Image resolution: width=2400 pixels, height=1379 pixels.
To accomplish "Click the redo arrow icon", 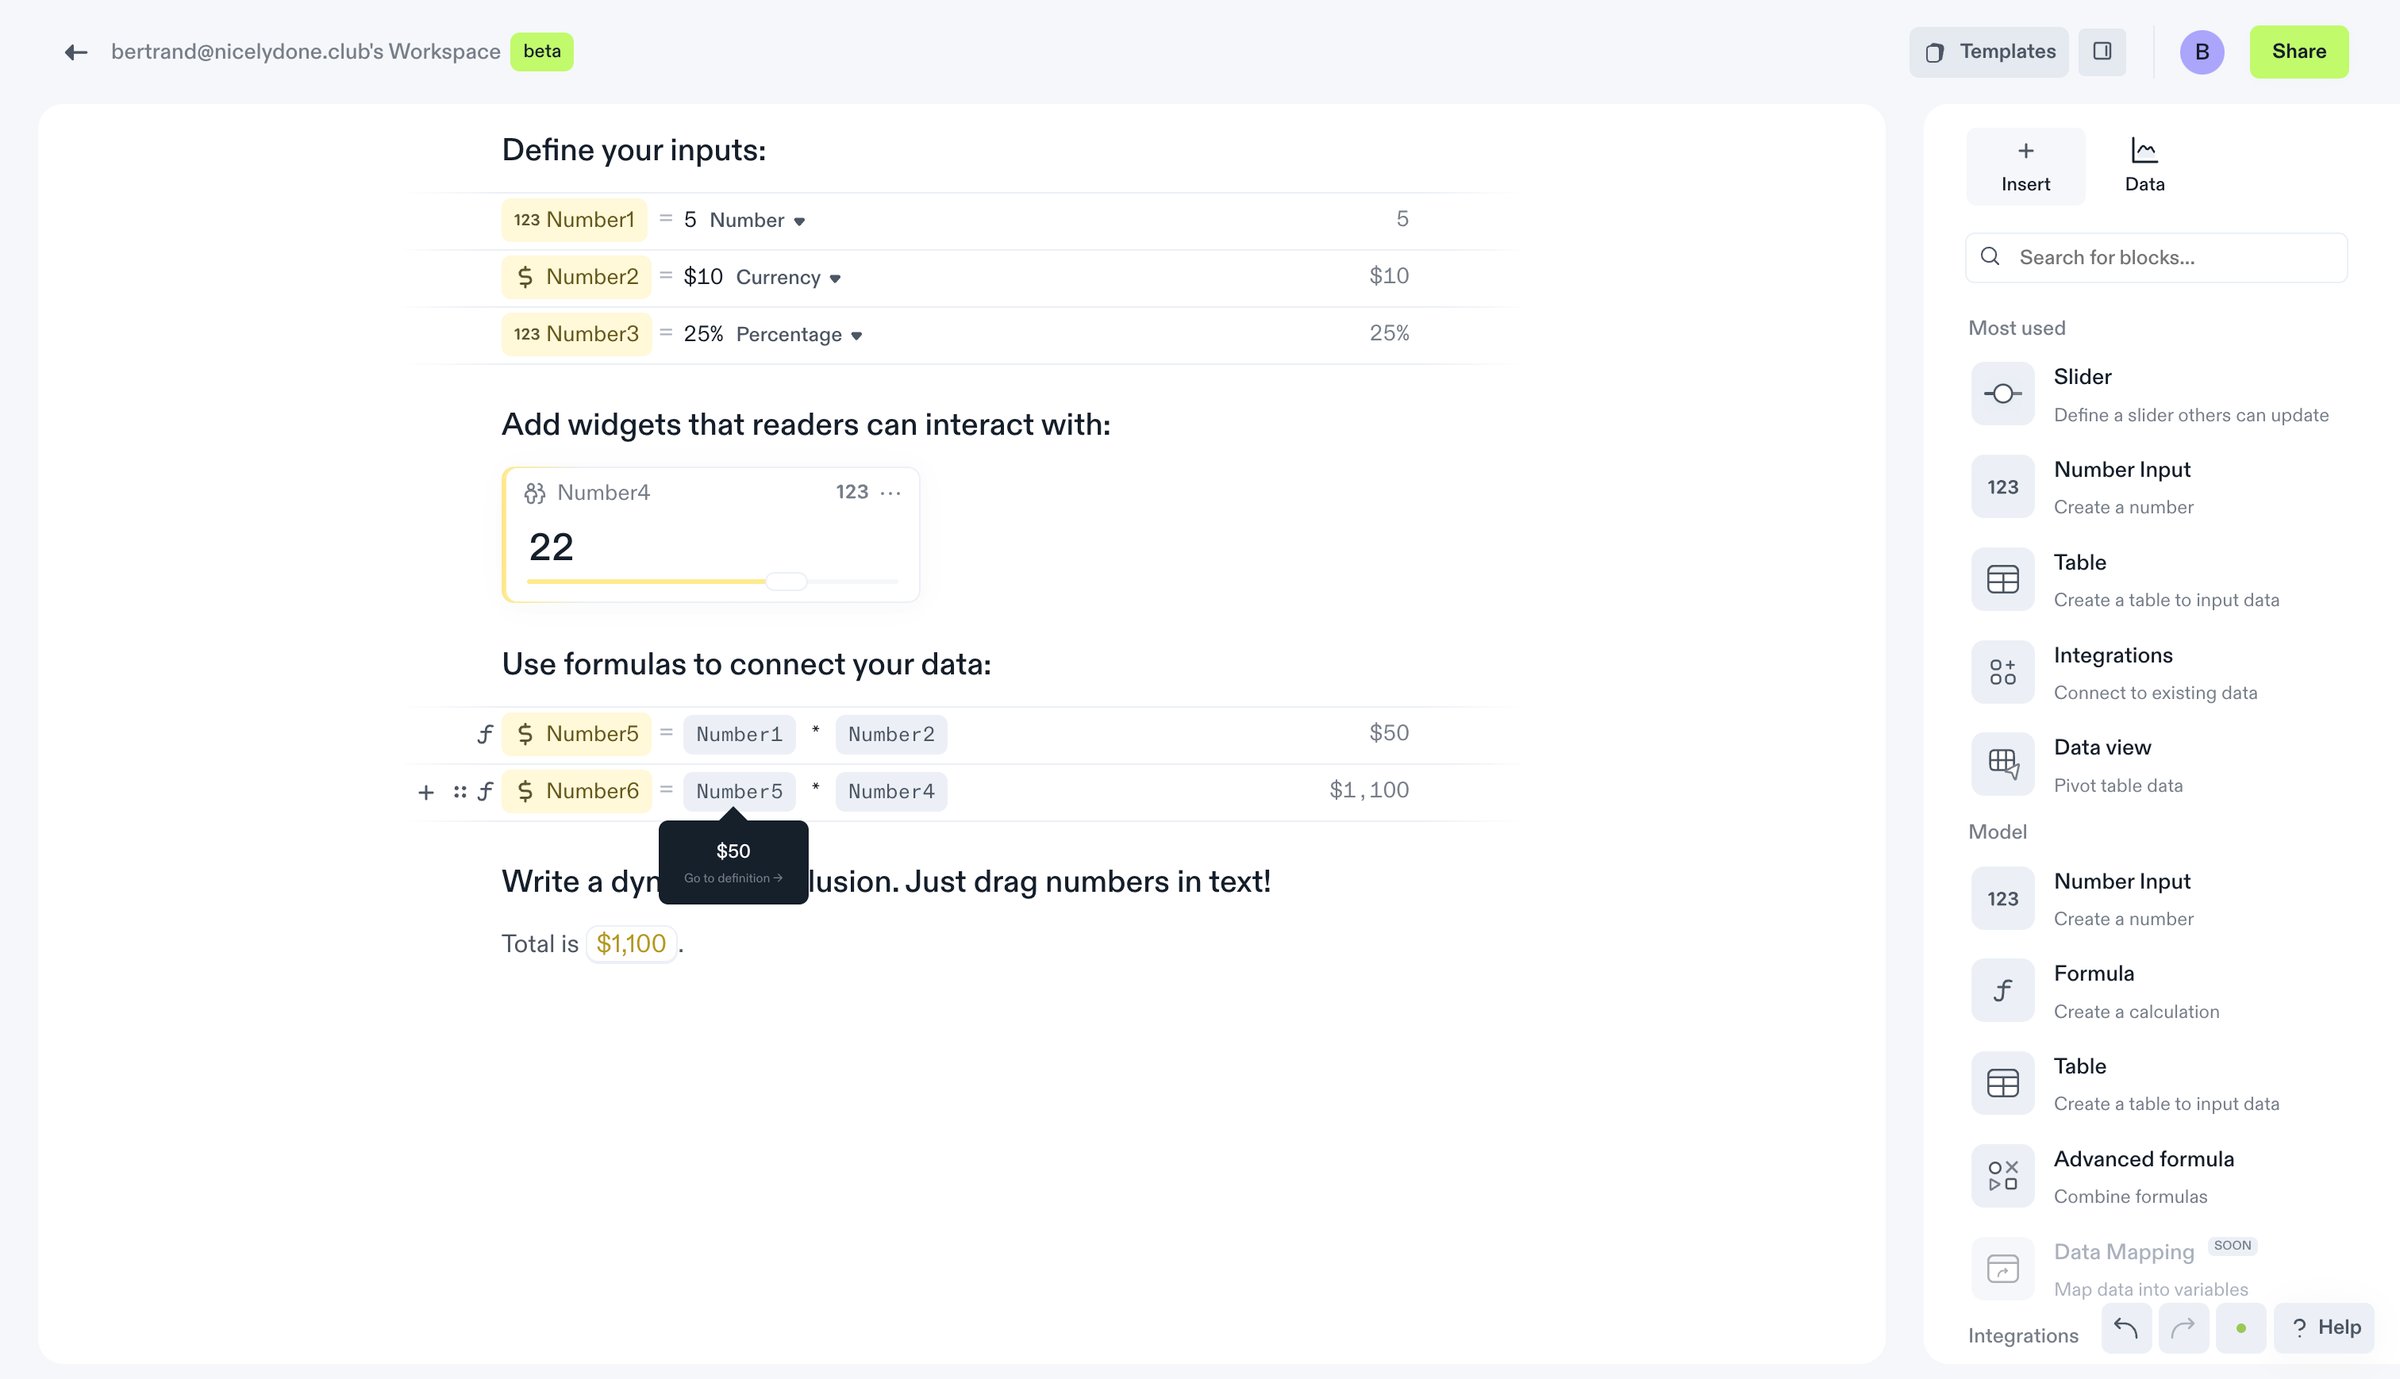I will [2183, 1327].
